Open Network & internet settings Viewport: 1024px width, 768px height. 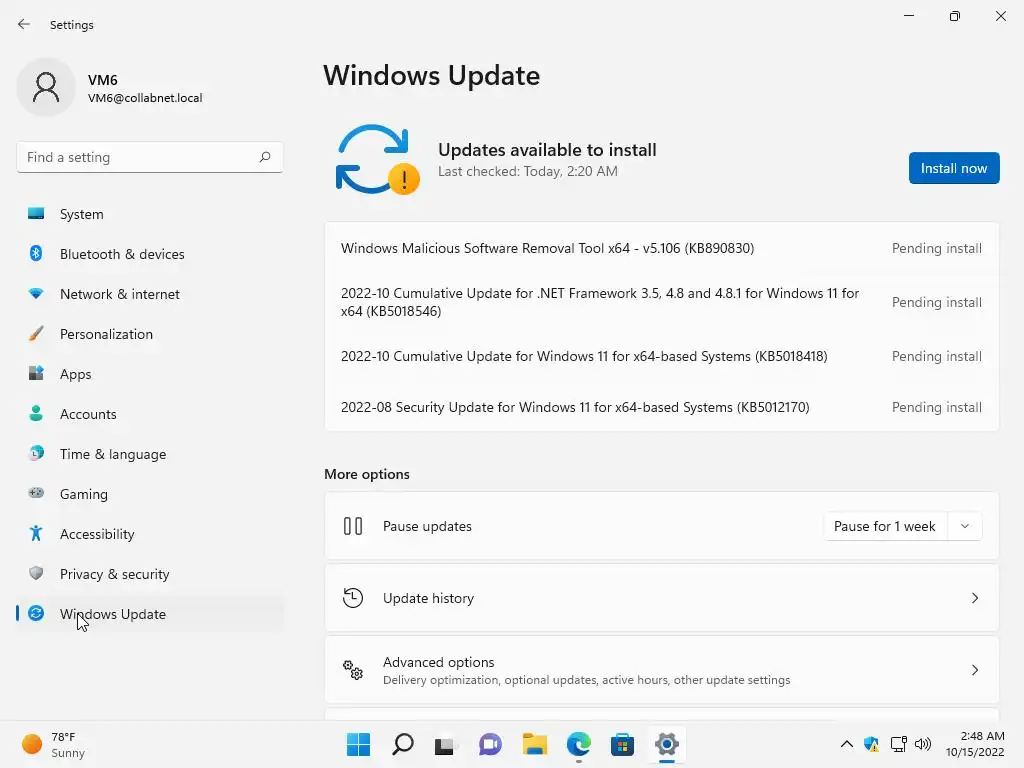click(150, 294)
